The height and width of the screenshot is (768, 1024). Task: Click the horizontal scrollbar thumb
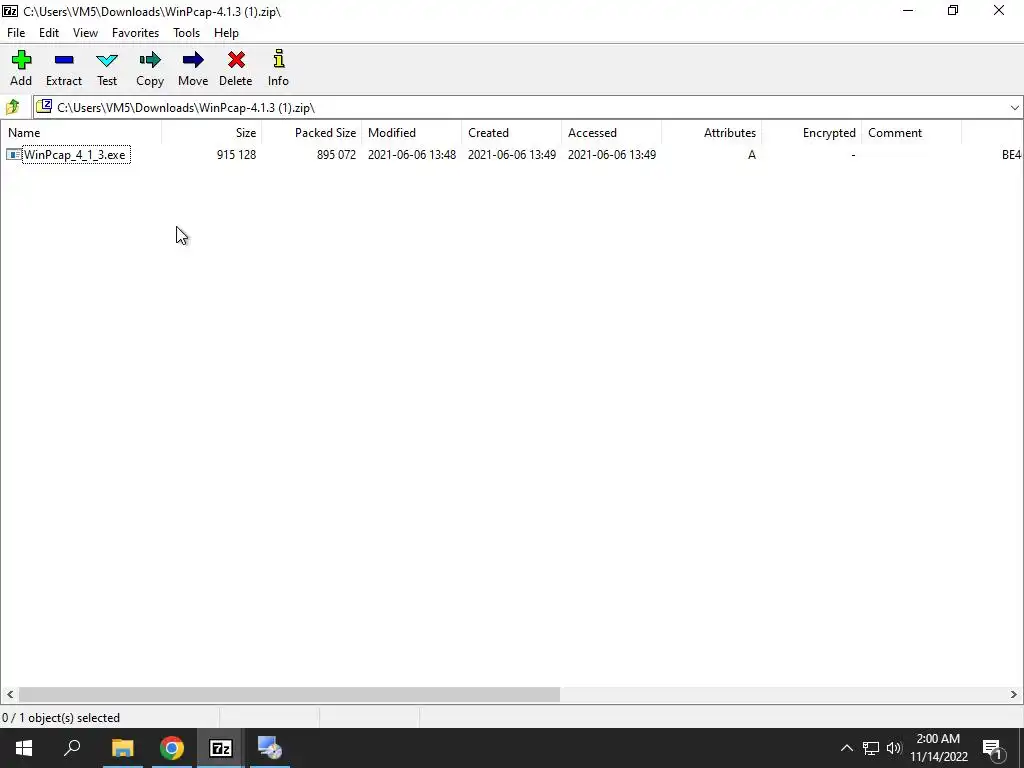(289, 694)
